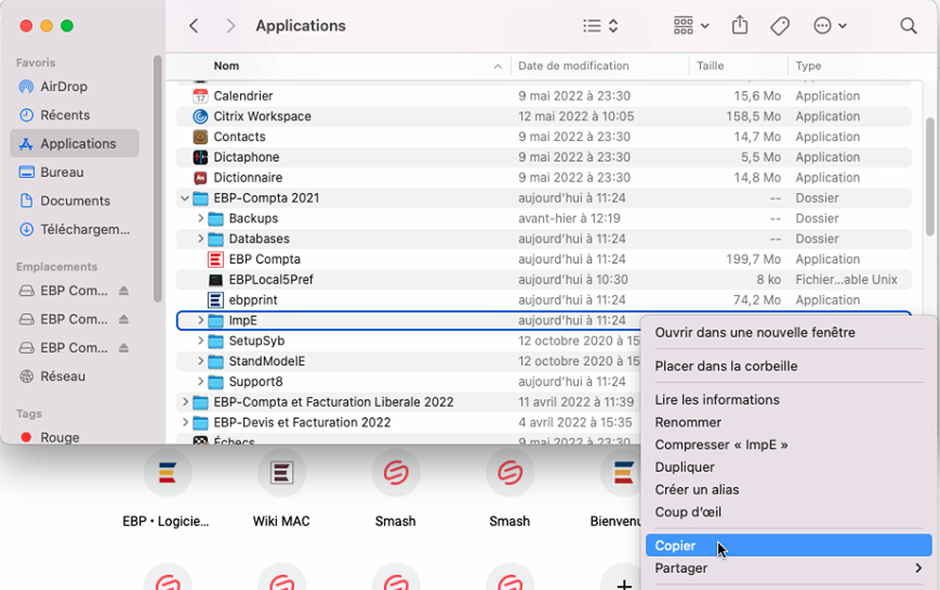Open the Partager submenu

pos(788,568)
